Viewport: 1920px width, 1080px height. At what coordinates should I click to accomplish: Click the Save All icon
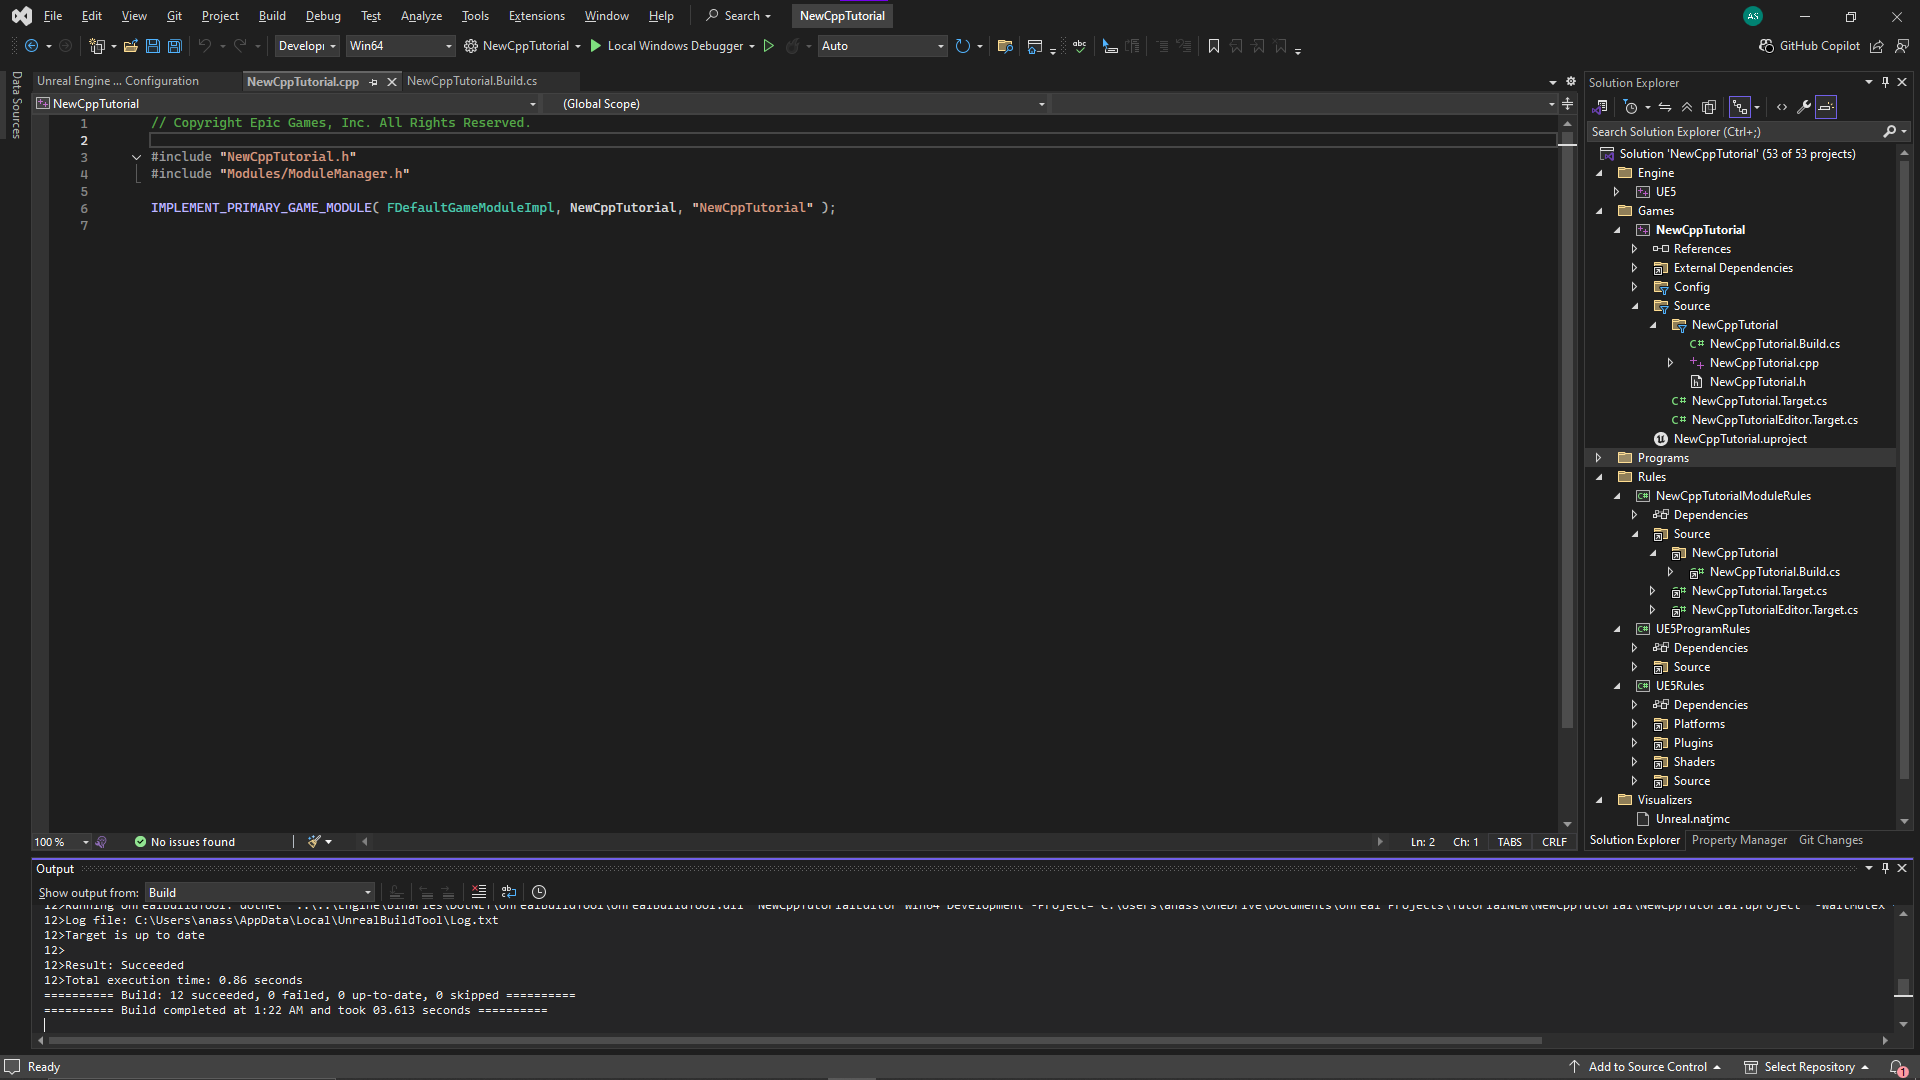[x=174, y=46]
